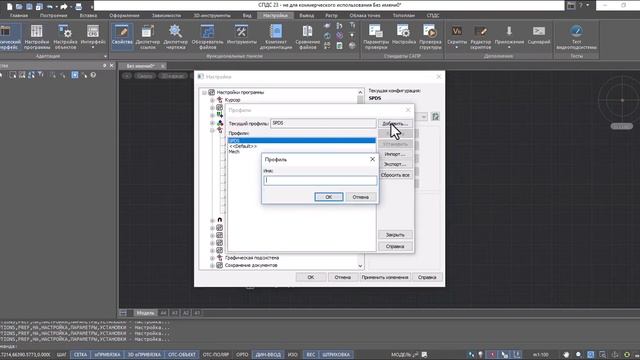Click the Сравнение файлов icon

307,37
